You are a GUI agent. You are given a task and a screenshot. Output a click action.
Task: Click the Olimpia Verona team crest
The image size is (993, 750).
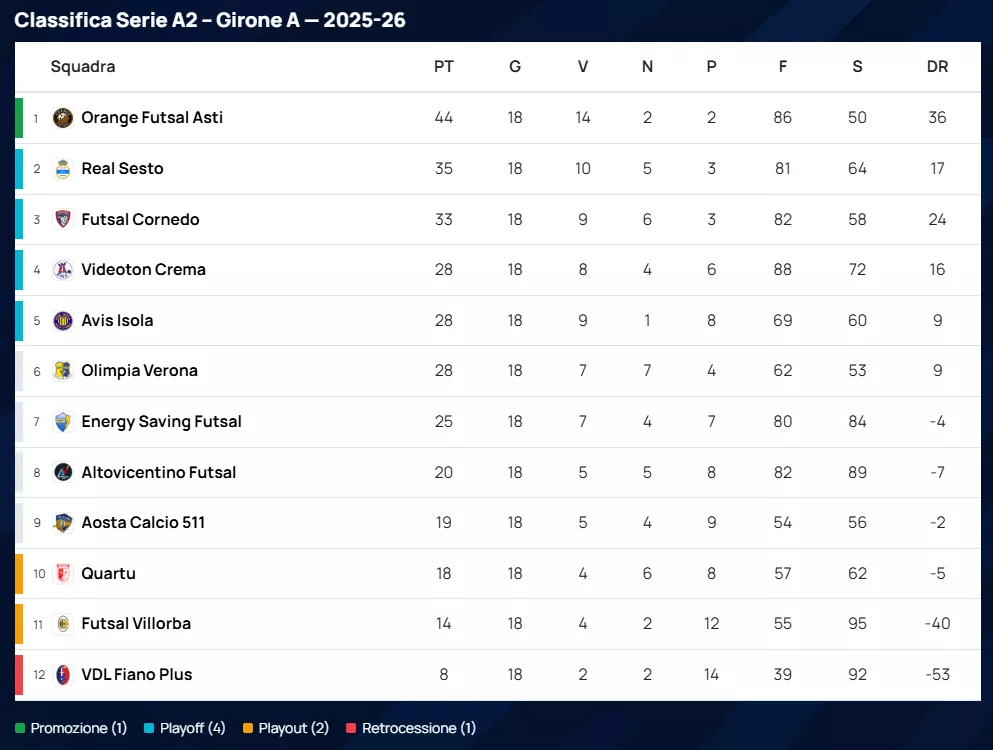63,371
